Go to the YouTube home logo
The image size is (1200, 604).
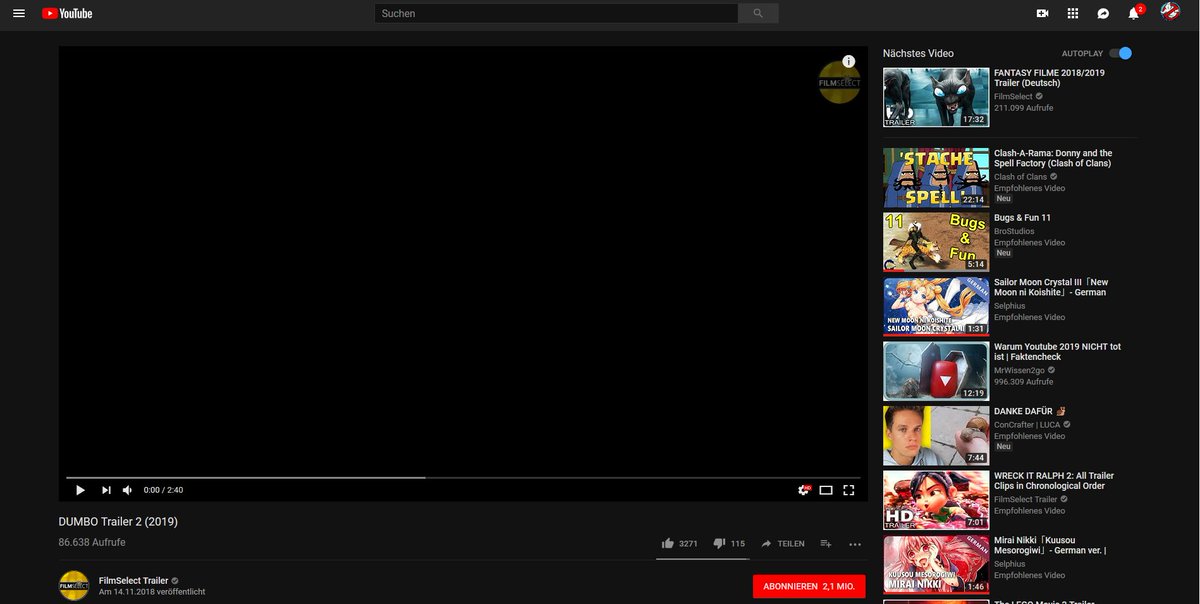(x=67, y=13)
